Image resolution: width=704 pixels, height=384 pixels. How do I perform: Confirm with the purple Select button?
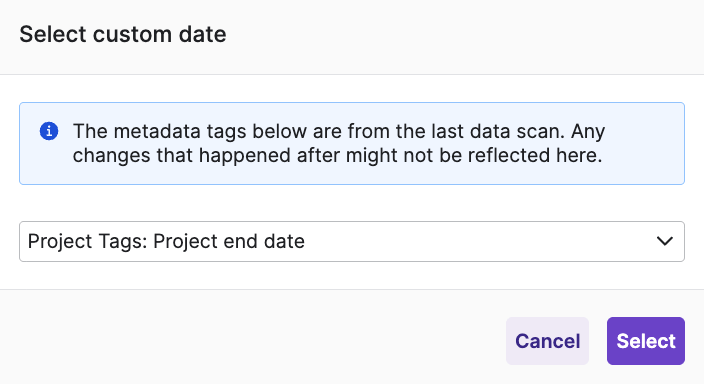pyautogui.click(x=646, y=341)
